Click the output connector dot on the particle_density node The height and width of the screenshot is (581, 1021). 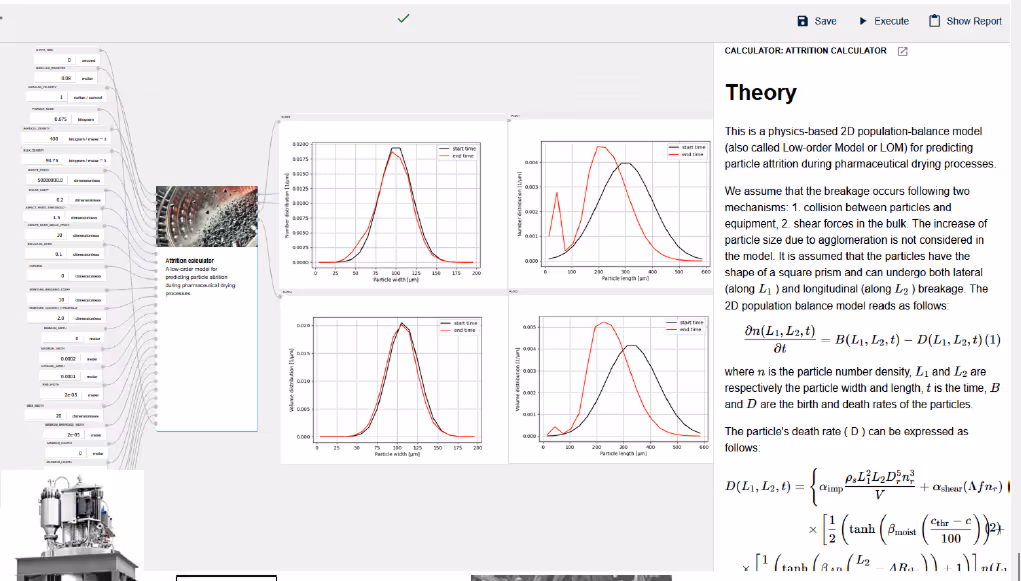(x=111, y=129)
